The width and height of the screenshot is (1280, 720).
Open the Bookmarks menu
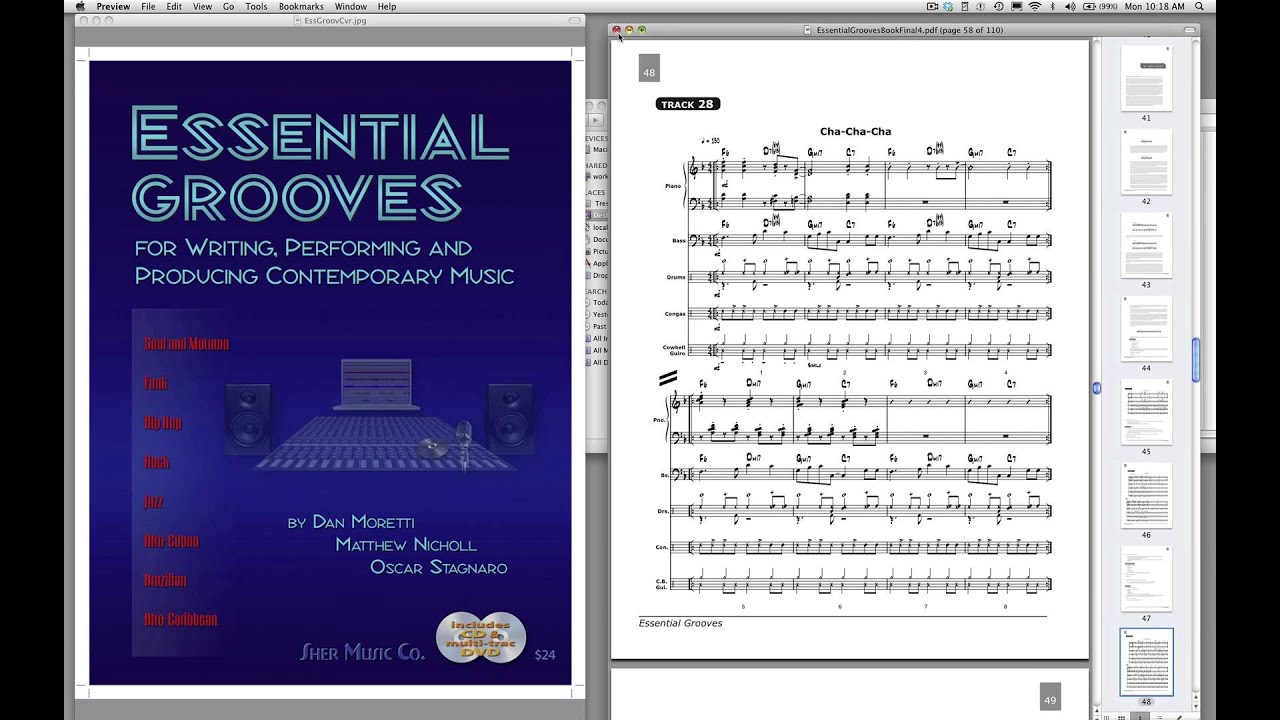click(301, 6)
